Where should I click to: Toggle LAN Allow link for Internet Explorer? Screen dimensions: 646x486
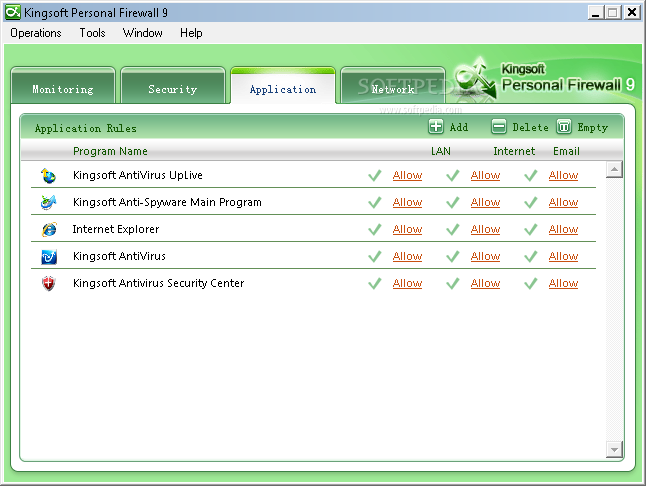pyautogui.click(x=407, y=229)
